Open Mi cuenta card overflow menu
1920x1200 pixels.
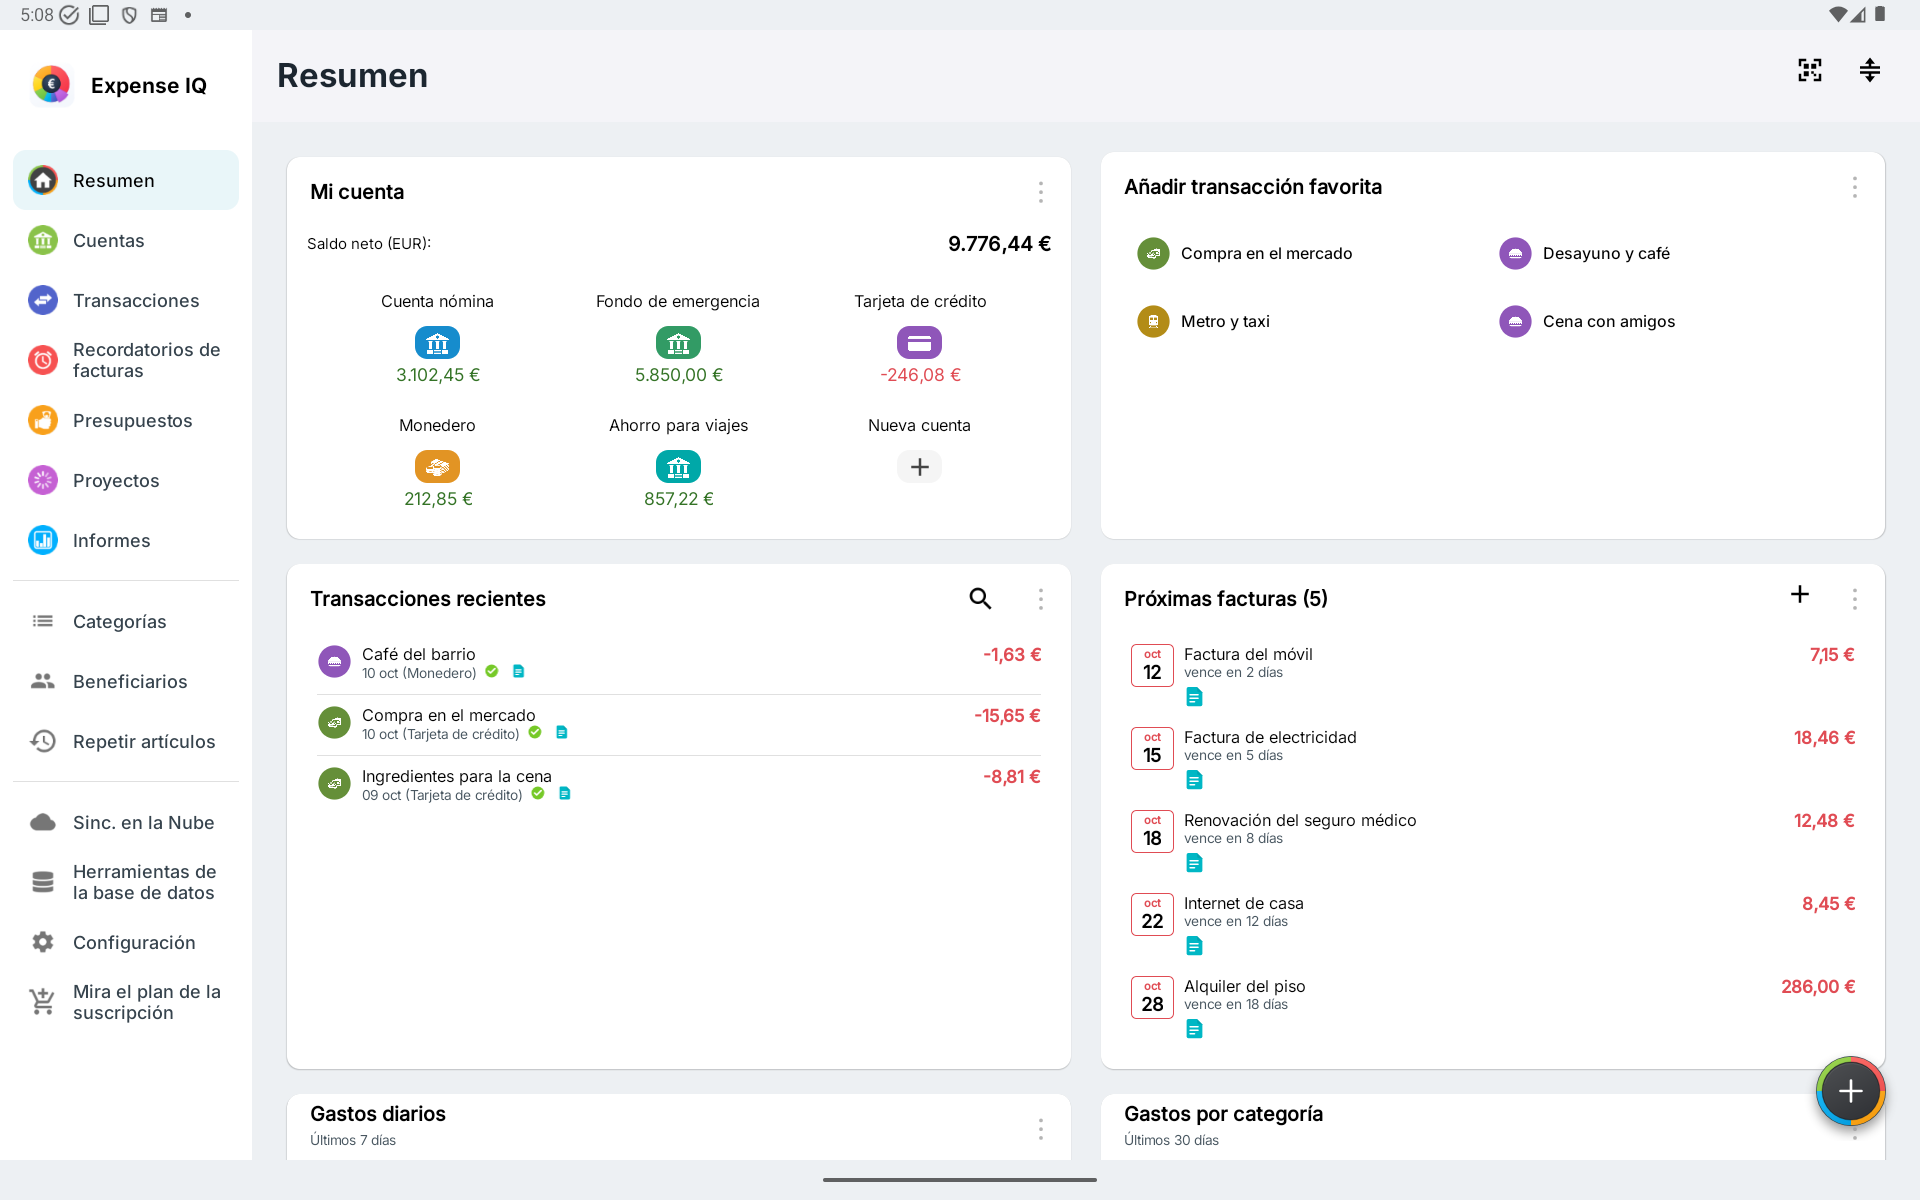[1040, 192]
